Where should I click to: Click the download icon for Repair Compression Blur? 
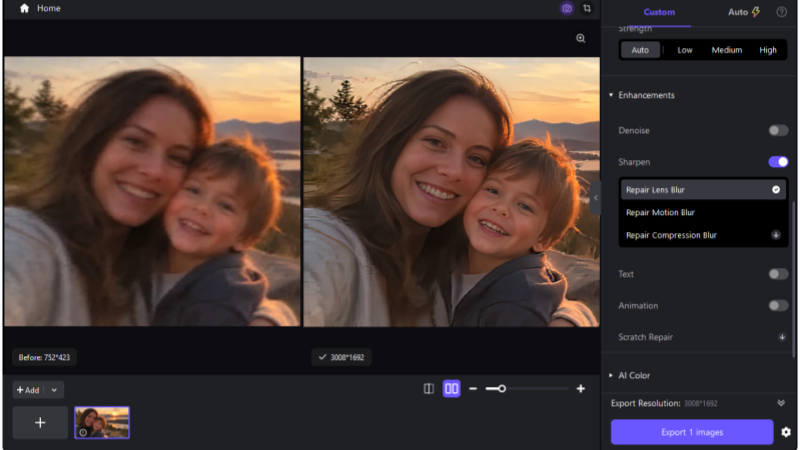776,235
